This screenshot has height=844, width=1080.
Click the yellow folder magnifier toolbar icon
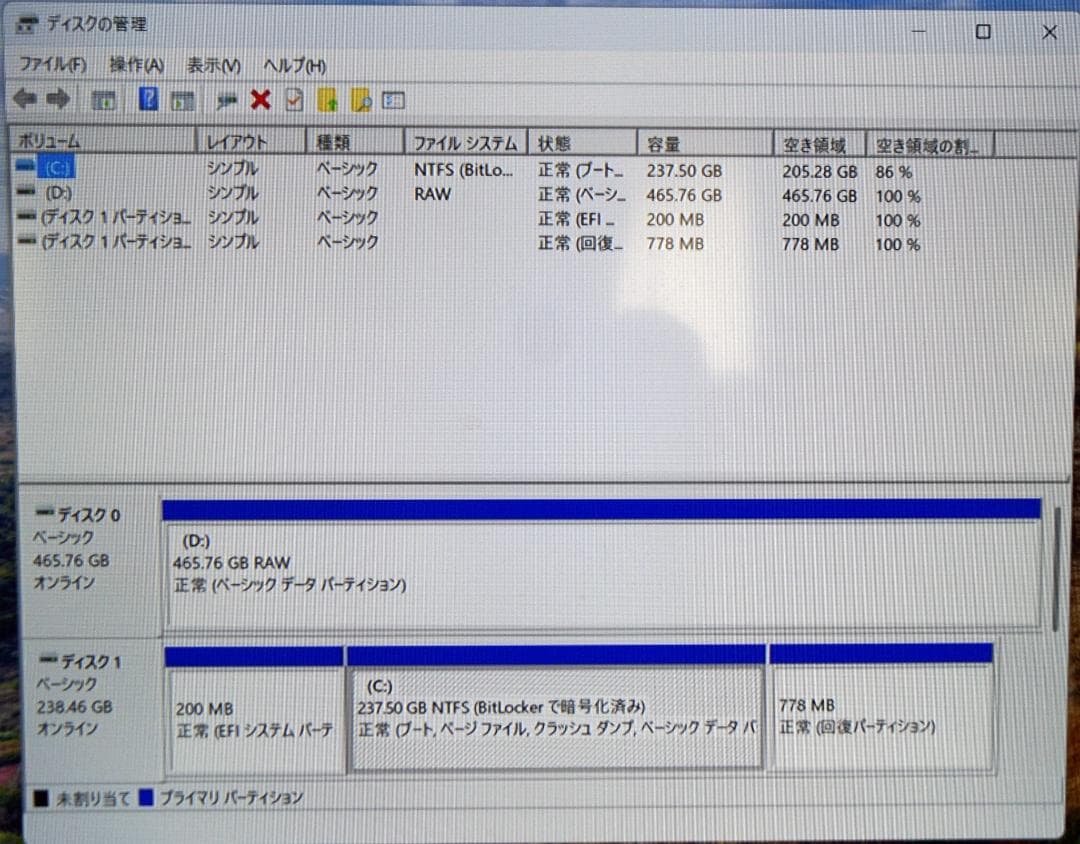(x=362, y=99)
